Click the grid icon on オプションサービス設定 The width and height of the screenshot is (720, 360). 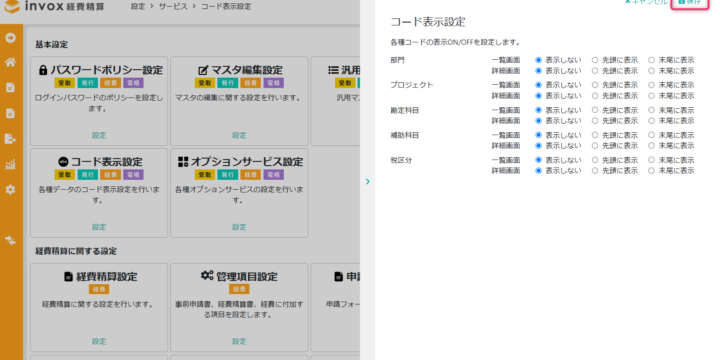click(183, 162)
